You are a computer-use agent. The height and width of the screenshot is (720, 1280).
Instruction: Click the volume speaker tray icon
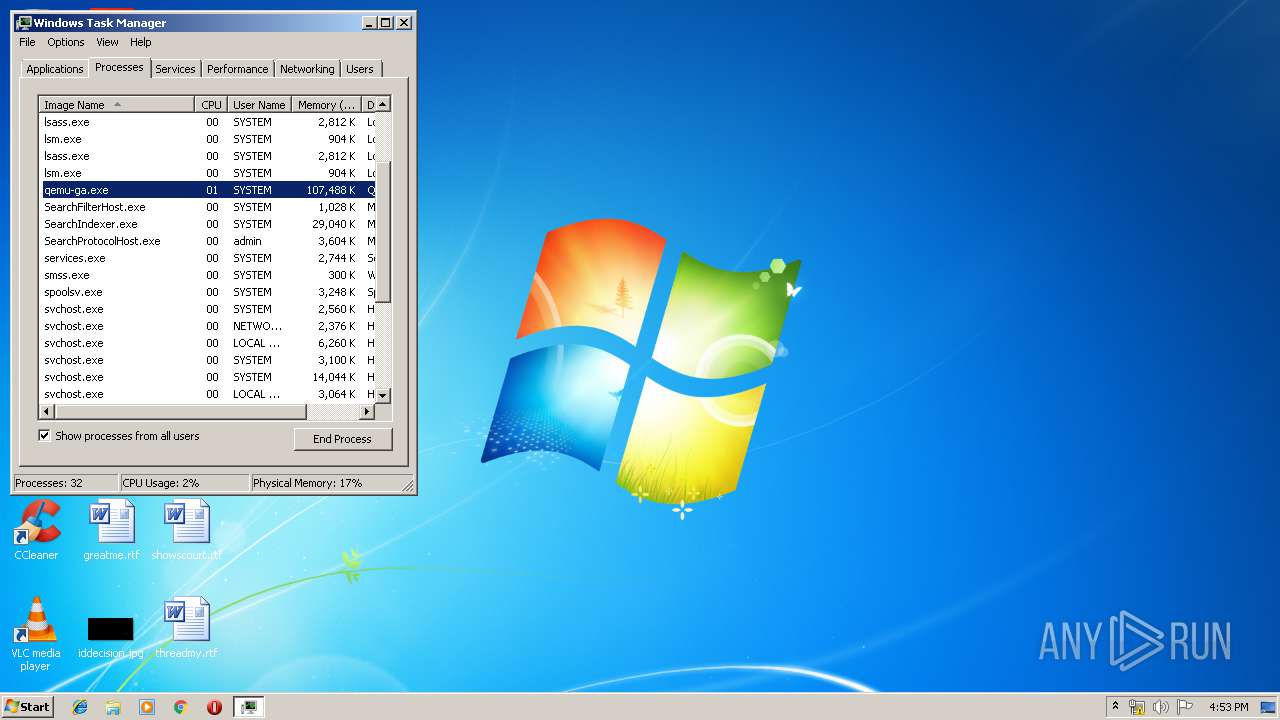coord(1161,707)
